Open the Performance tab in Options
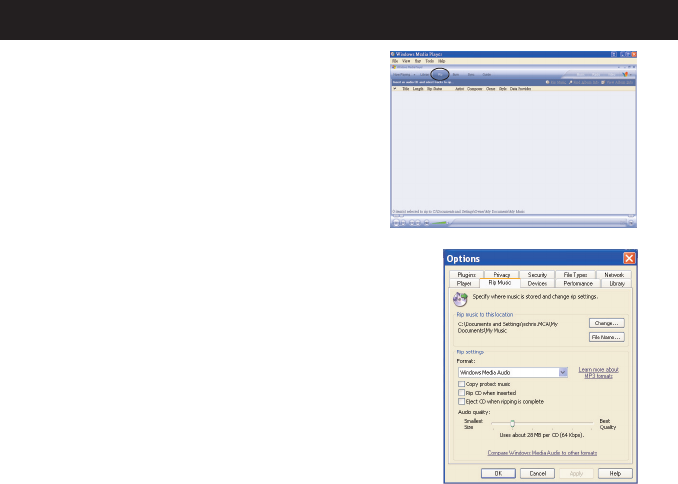The width and height of the screenshot is (678, 484). [x=578, y=283]
